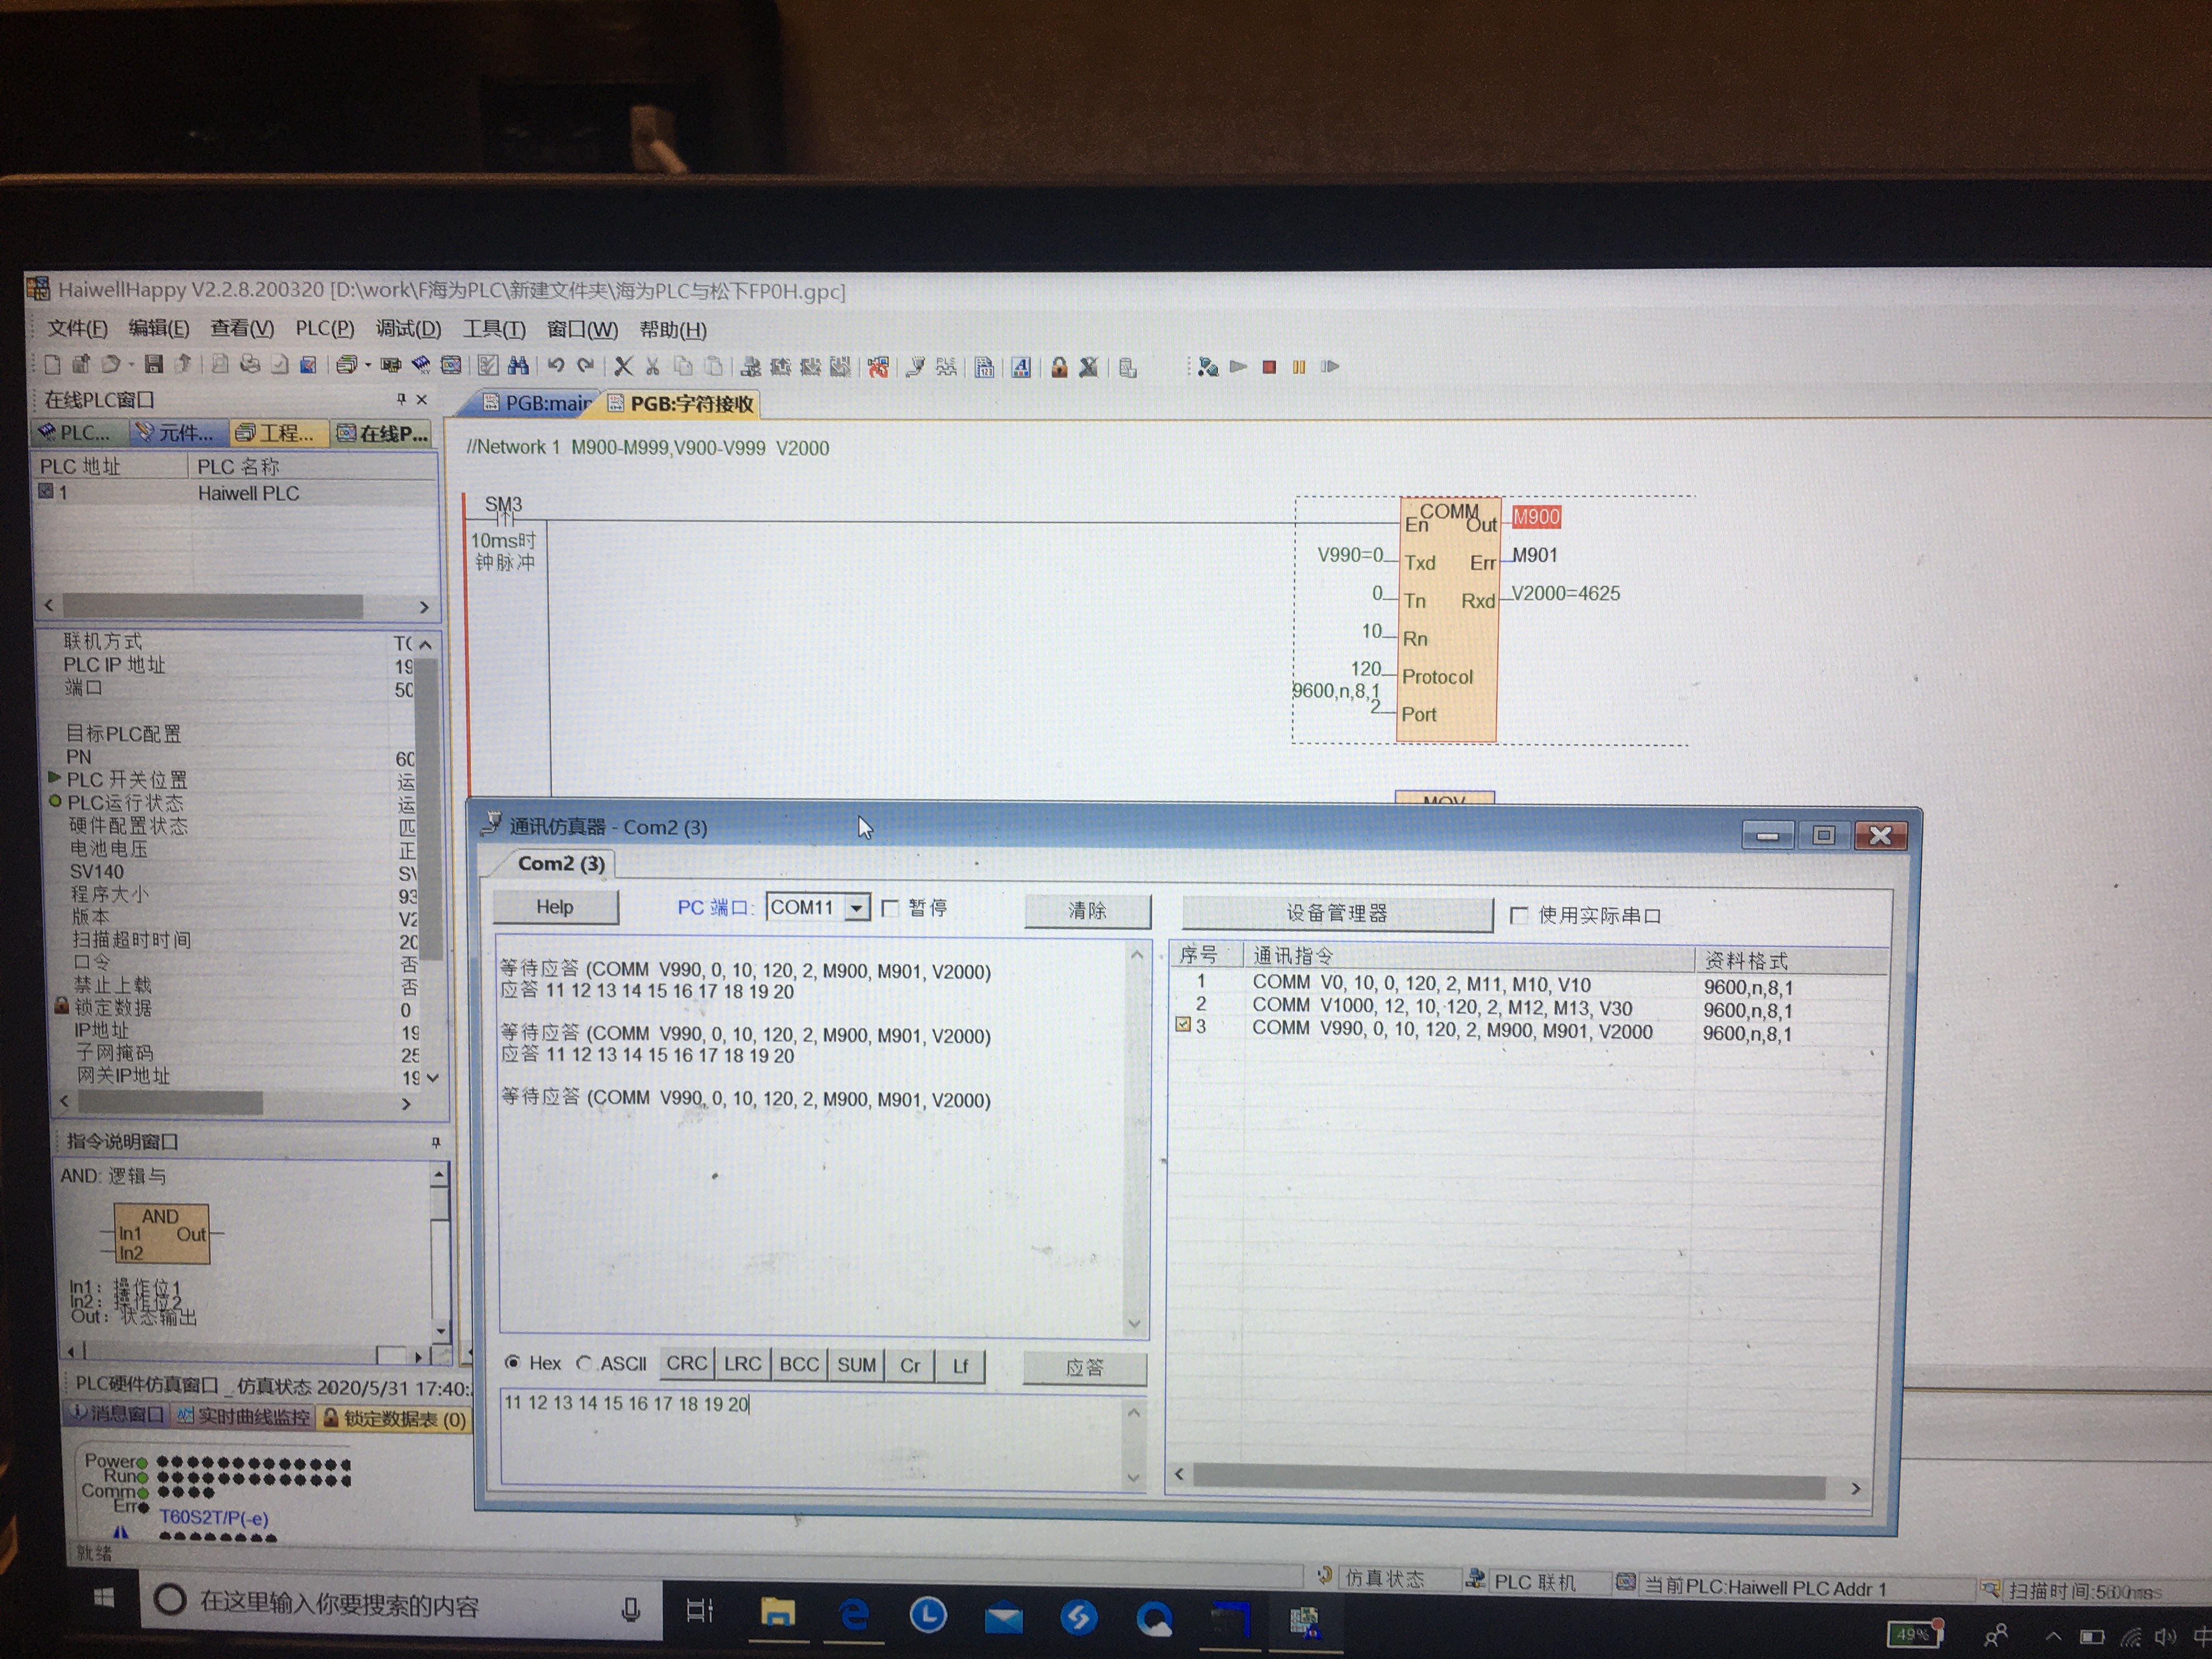
Task: Select the Hex radio button
Action: pos(513,1362)
